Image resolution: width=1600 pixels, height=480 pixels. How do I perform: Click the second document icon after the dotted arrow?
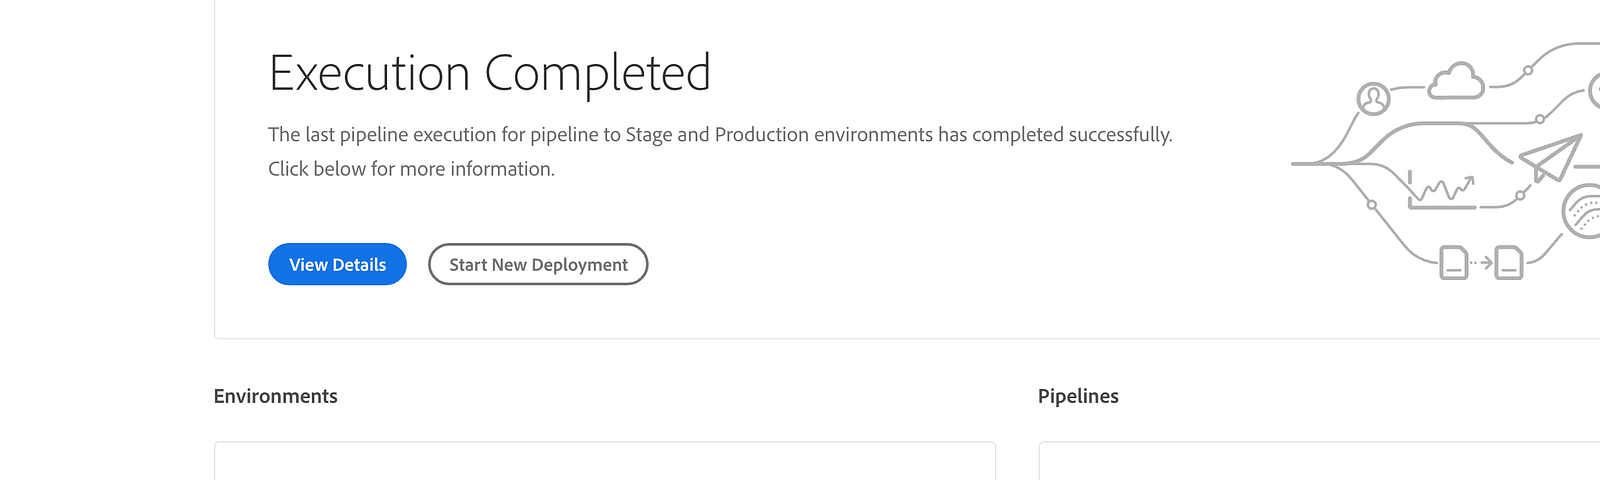[1509, 262]
